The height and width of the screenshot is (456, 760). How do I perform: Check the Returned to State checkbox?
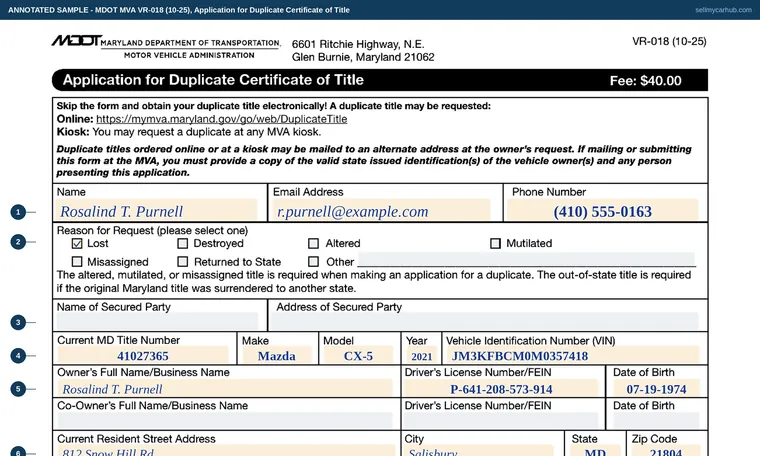183,262
